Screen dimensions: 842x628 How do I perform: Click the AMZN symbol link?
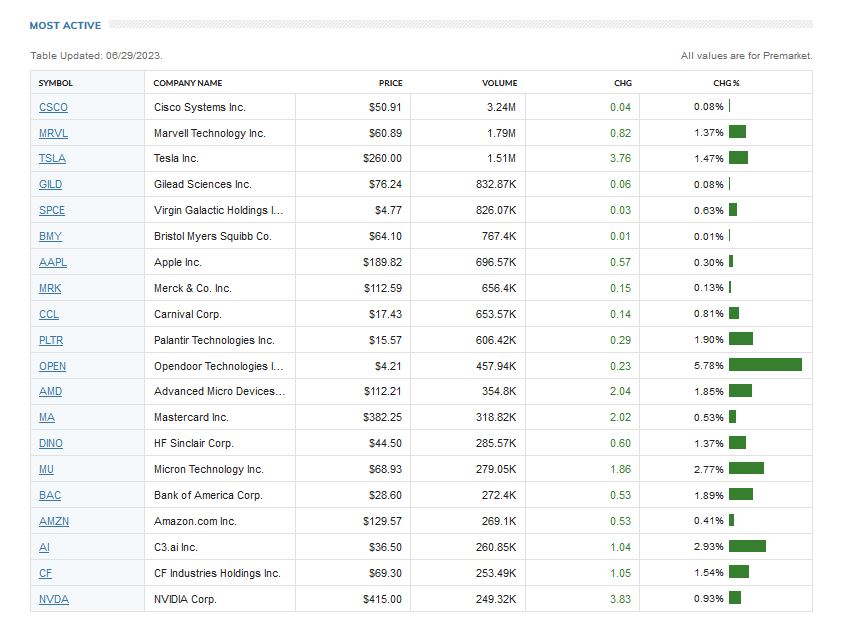pyautogui.click(x=54, y=522)
